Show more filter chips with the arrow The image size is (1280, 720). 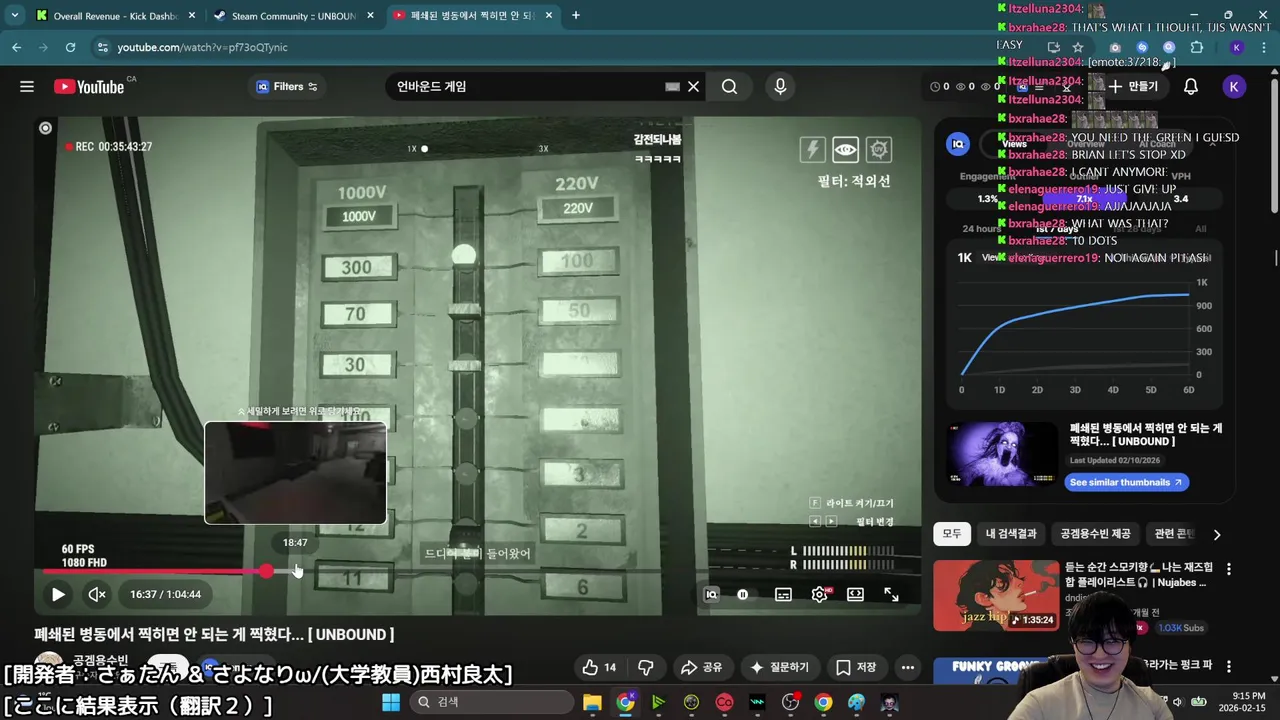(1216, 534)
